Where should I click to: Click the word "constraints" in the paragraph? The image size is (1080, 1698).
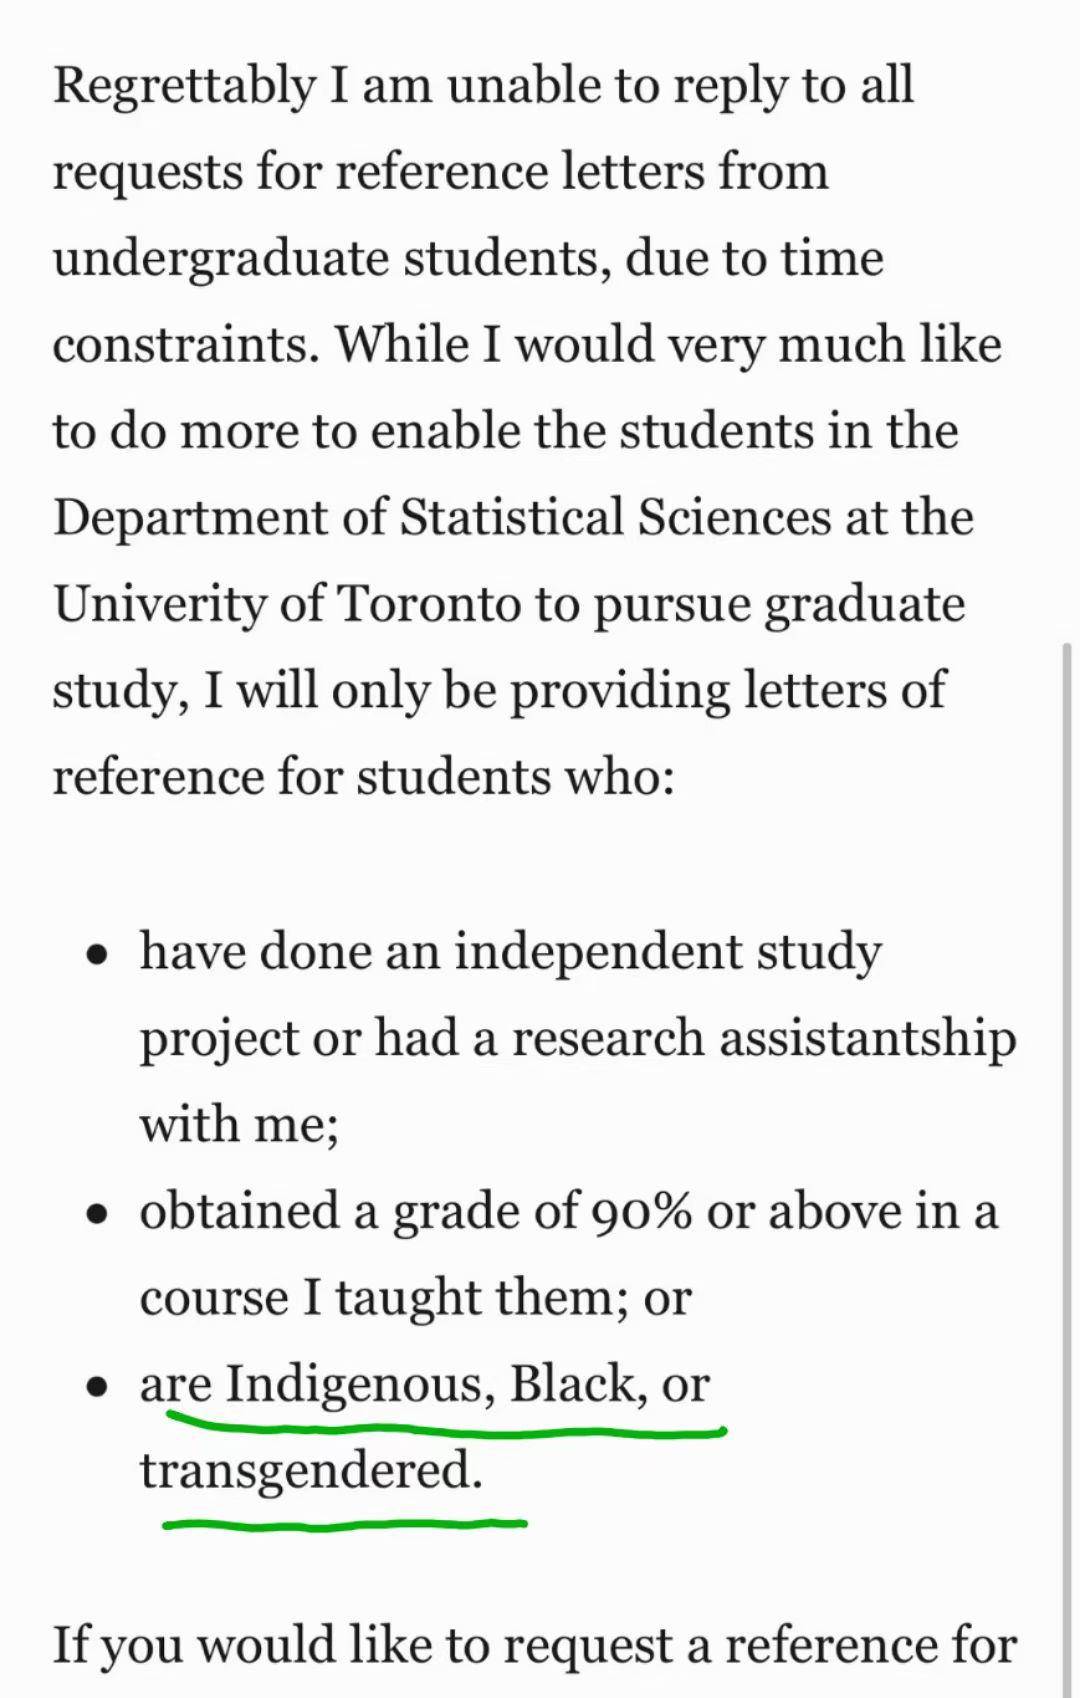click(185, 346)
